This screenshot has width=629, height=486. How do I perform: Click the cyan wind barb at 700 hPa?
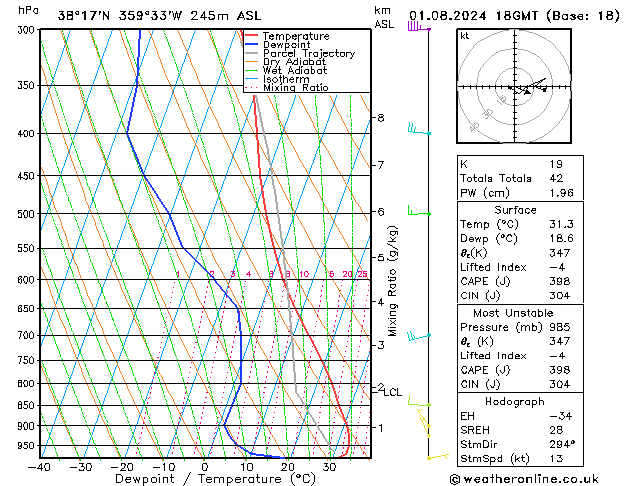(419, 336)
